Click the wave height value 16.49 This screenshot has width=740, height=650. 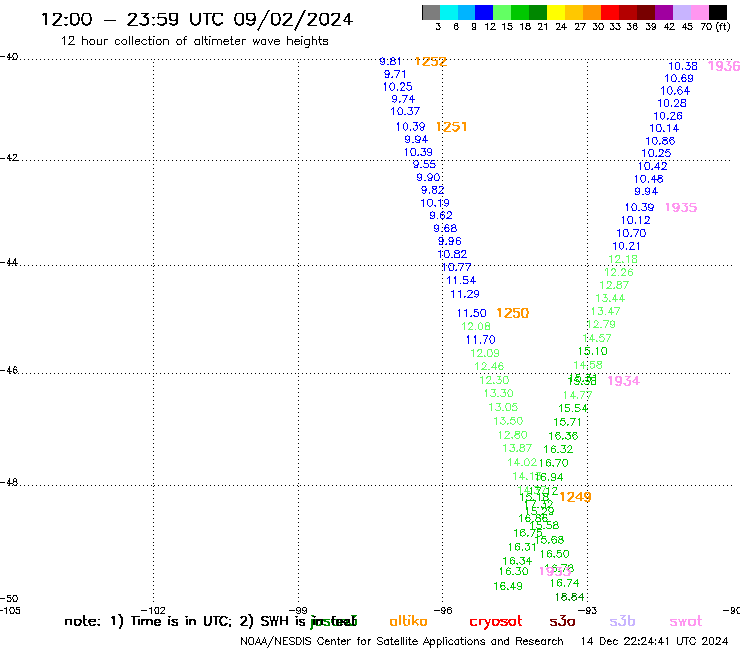508,586
